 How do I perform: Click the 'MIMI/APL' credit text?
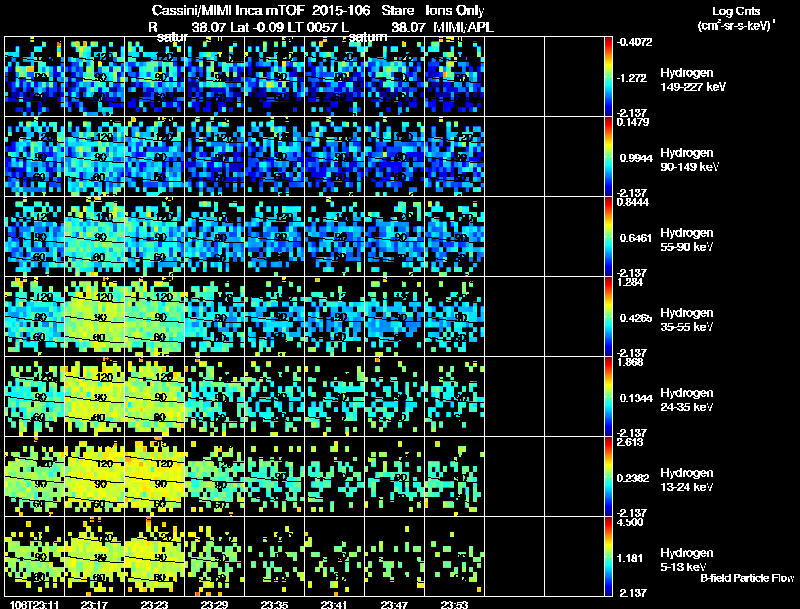click(x=463, y=28)
